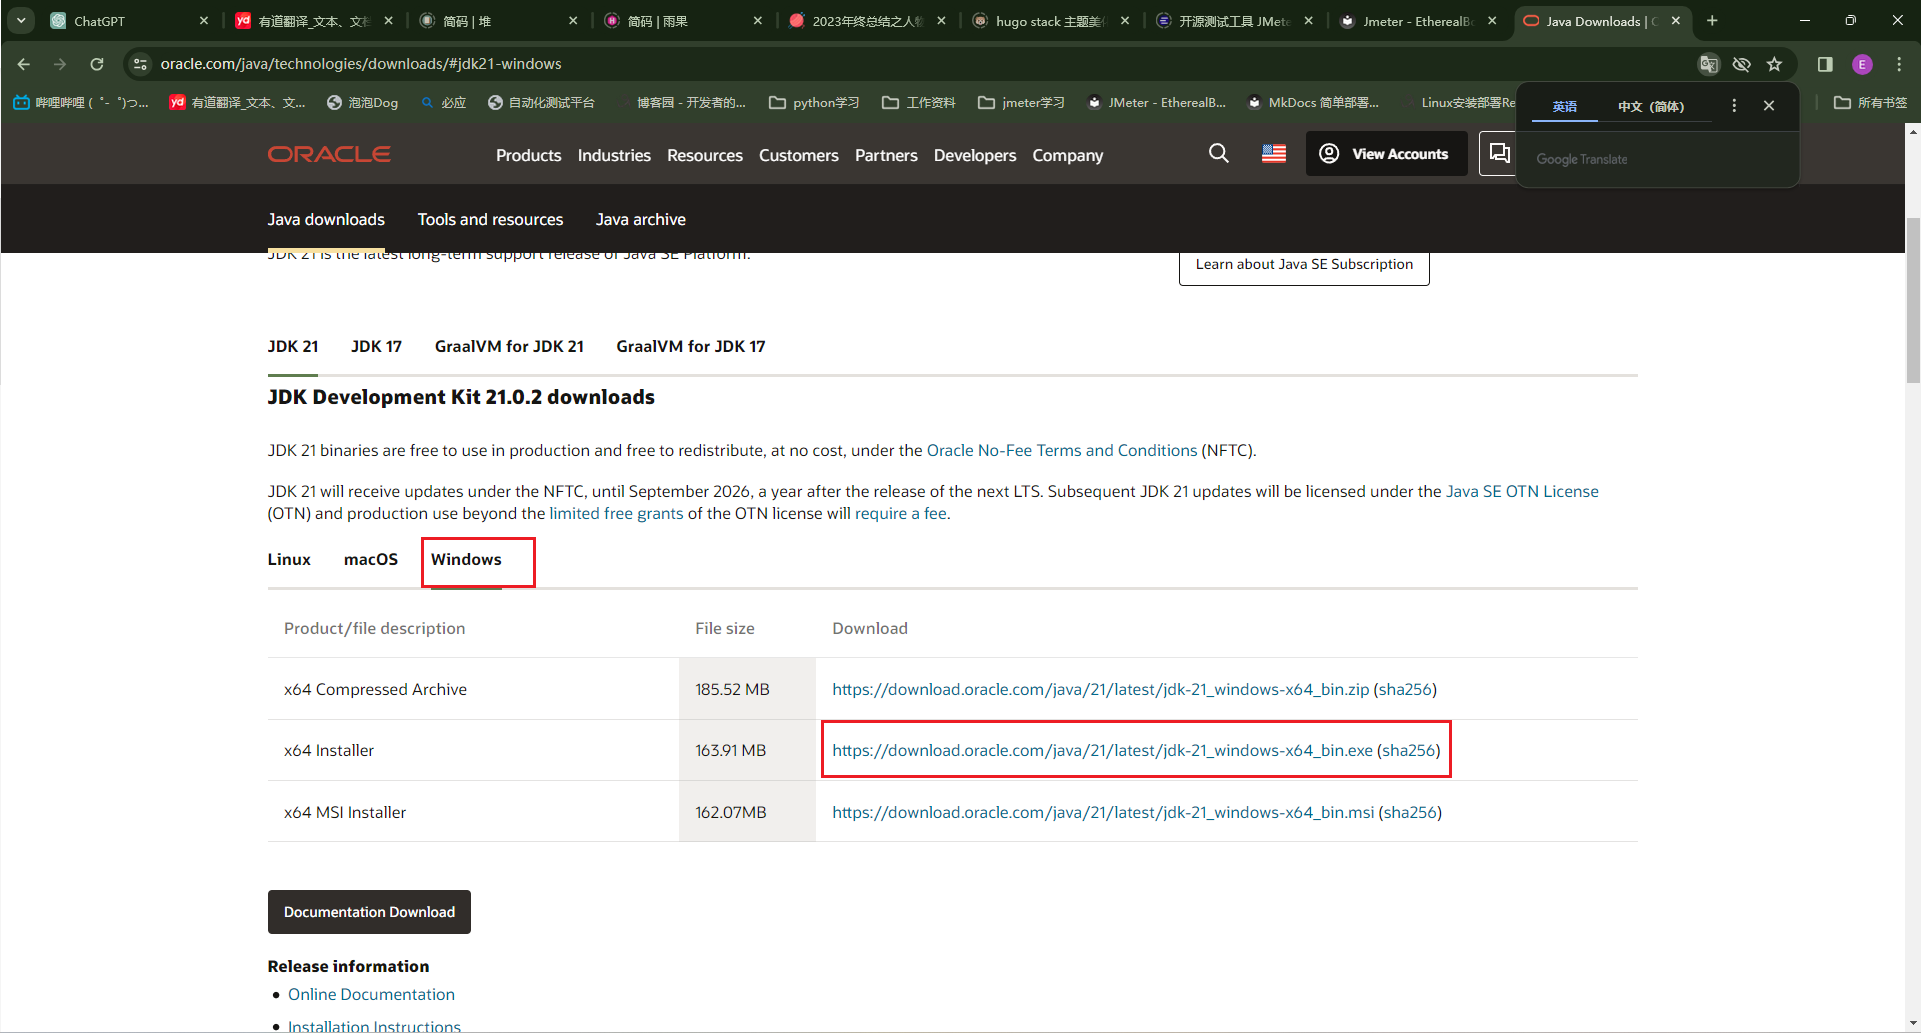The height and width of the screenshot is (1033, 1921).
Task: Click the Google Translate icon in address bar
Action: [x=1709, y=64]
